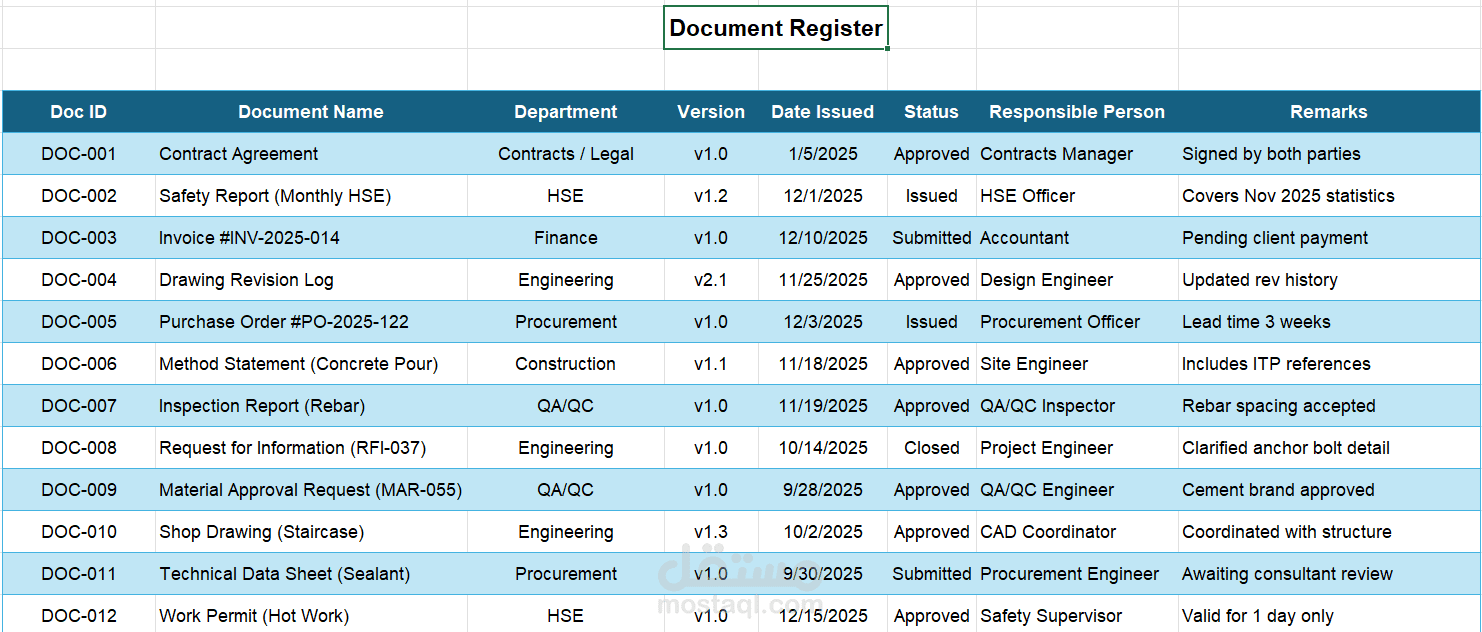This screenshot has height=632, width=1482.
Task: Select the Lead time 3 weeks remark
Action: 1329,322
